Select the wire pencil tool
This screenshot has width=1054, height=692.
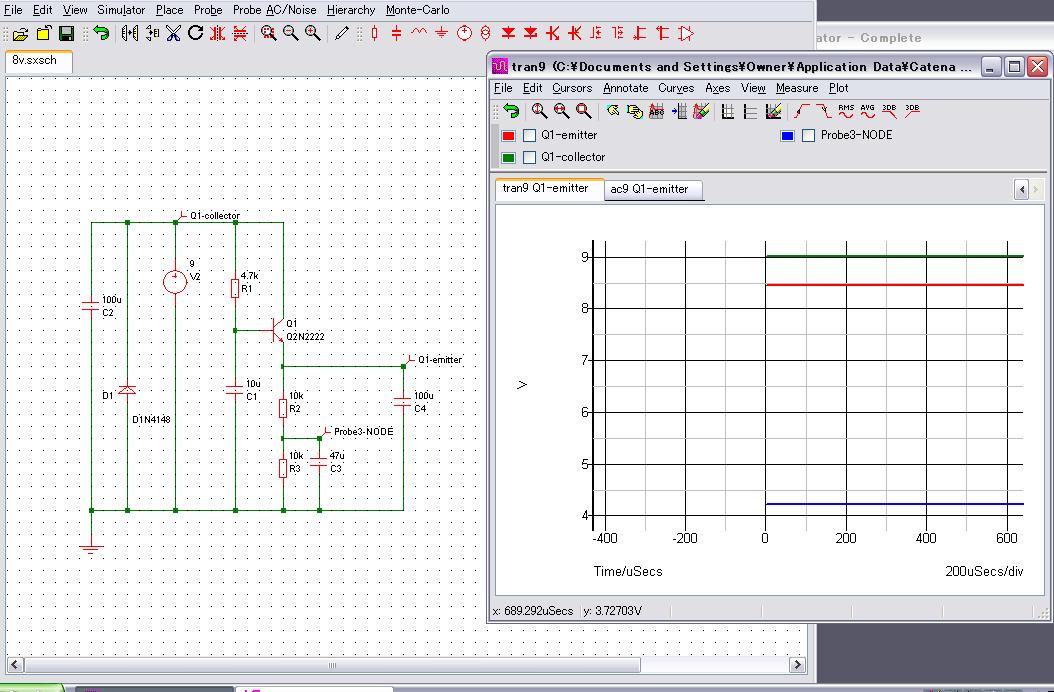[x=342, y=33]
